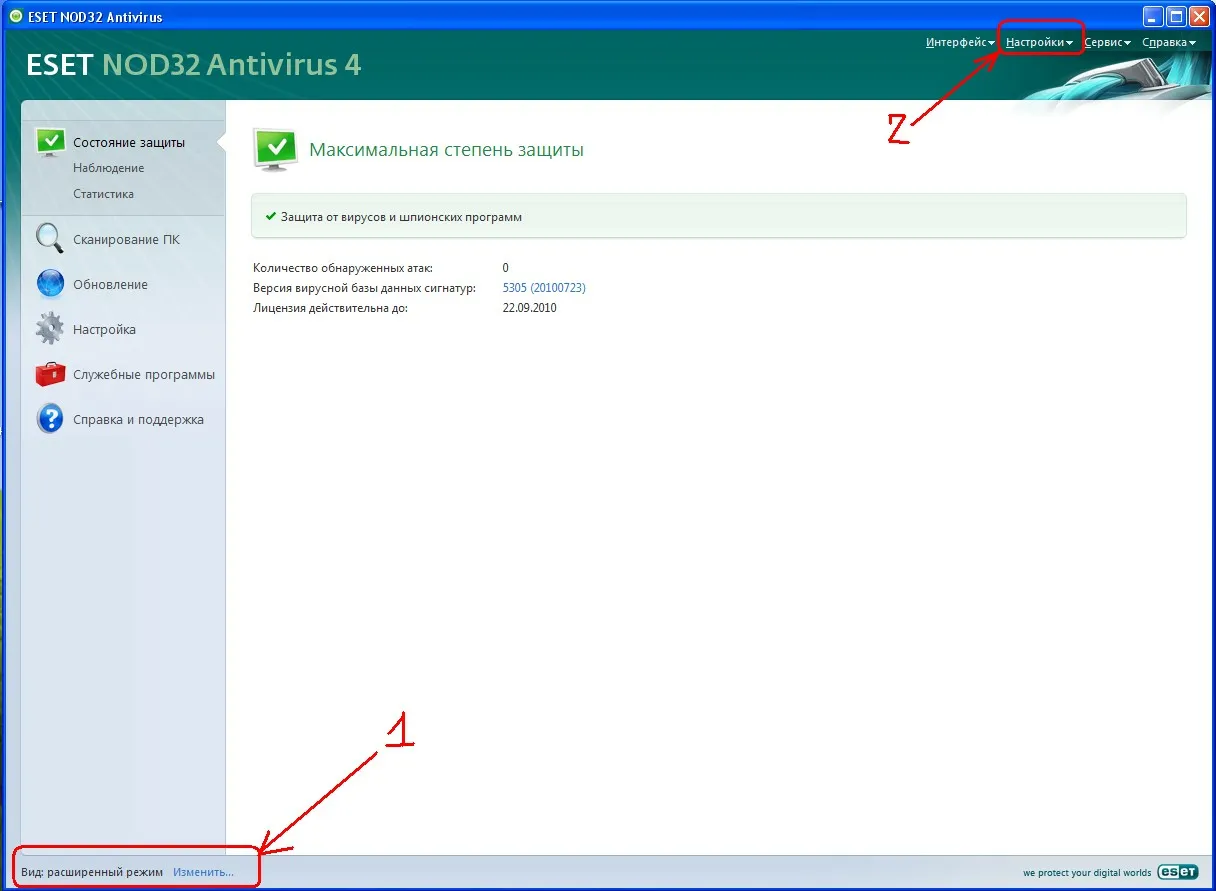Image resolution: width=1216 pixels, height=891 pixels.
Task: Click the blue question mark help icon
Action: pos(50,420)
